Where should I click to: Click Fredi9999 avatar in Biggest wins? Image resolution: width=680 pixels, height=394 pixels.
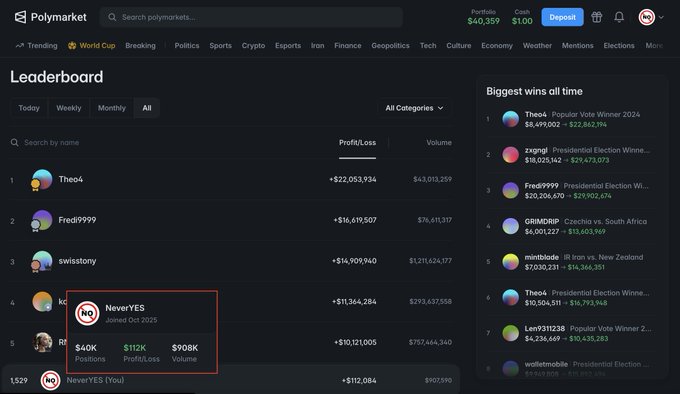(x=510, y=190)
